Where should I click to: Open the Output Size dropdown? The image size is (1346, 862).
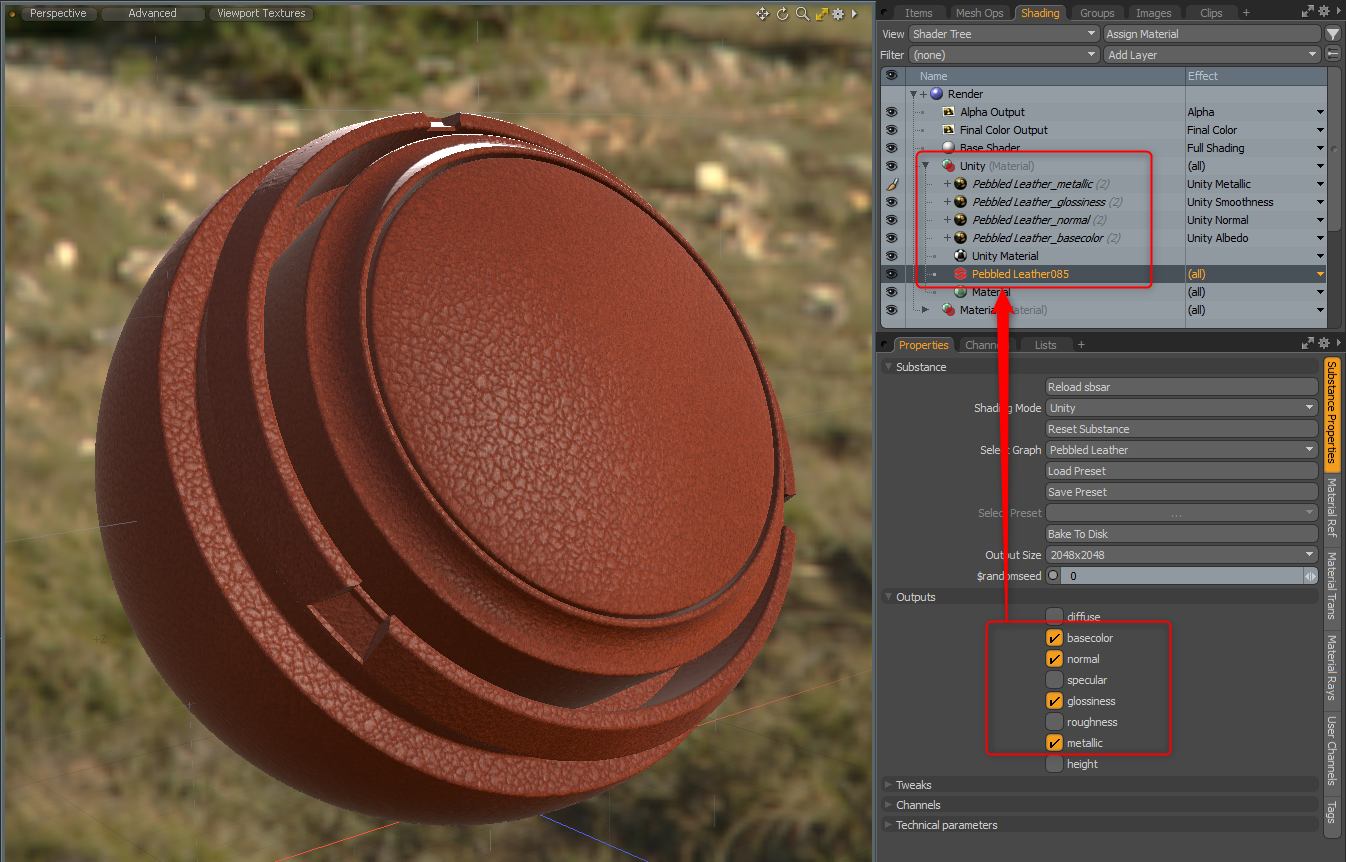[x=1180, y=554]
